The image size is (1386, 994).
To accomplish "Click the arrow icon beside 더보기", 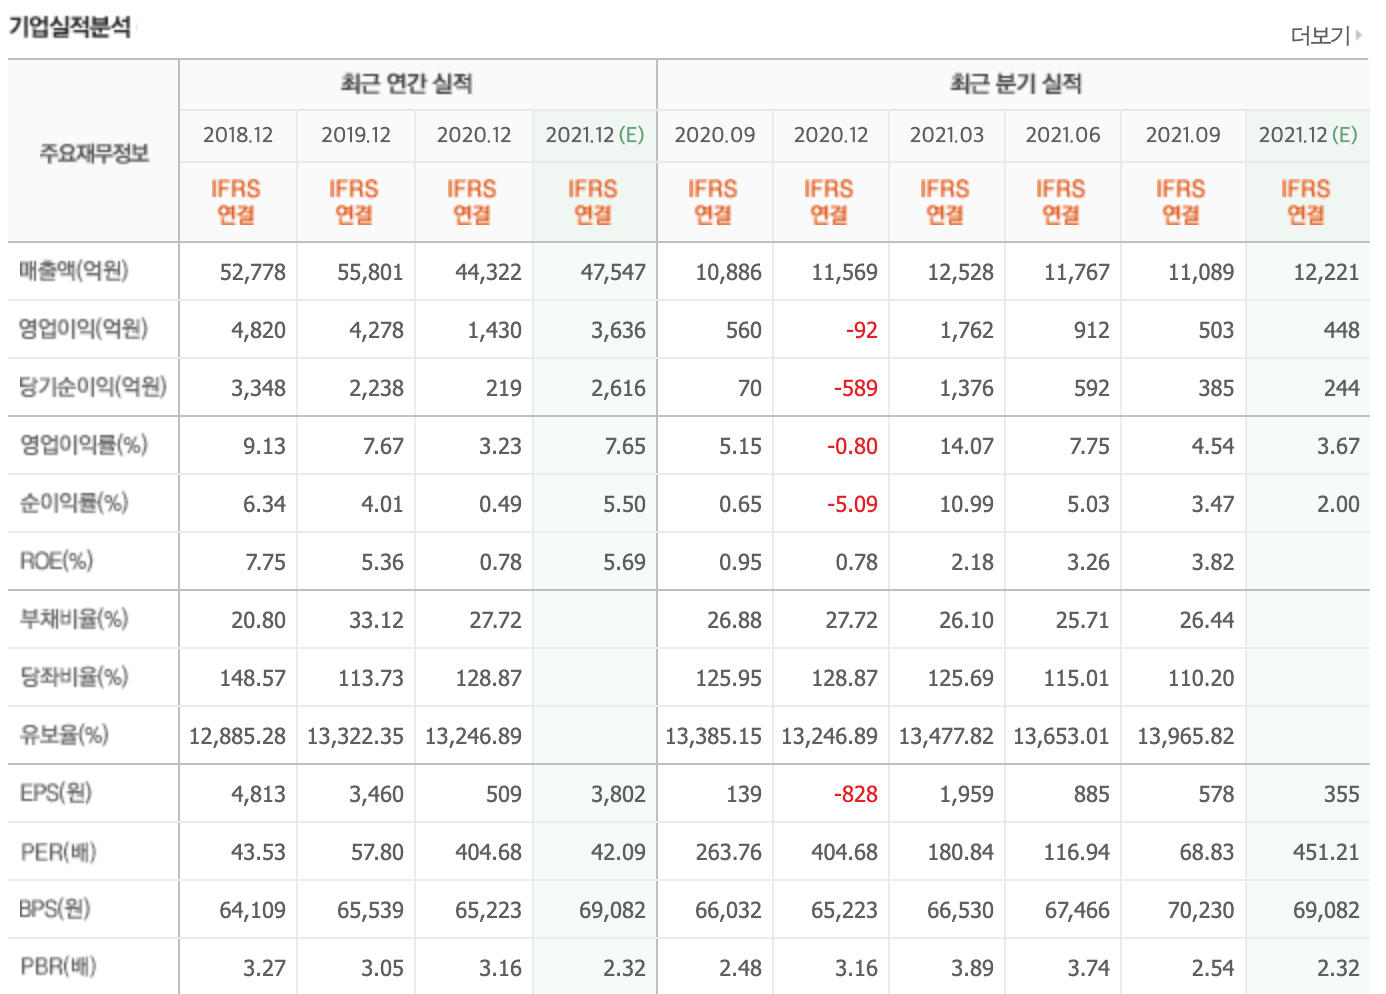I will [x=1358, y=36].
